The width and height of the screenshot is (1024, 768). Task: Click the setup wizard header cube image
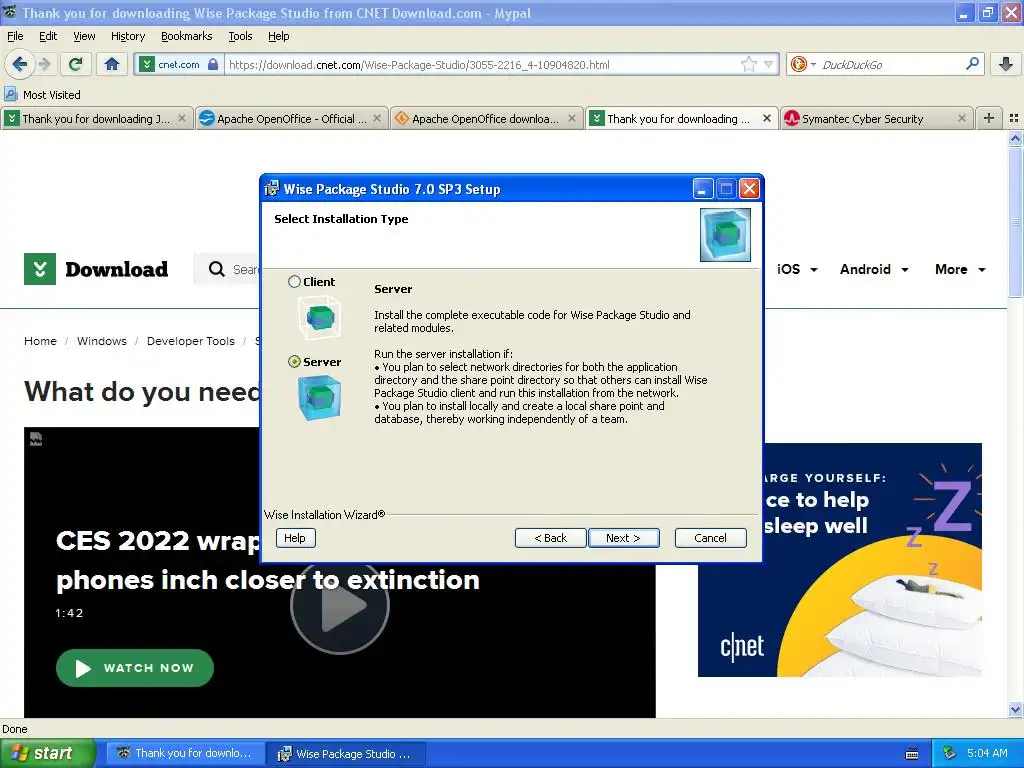pos(725,234)
